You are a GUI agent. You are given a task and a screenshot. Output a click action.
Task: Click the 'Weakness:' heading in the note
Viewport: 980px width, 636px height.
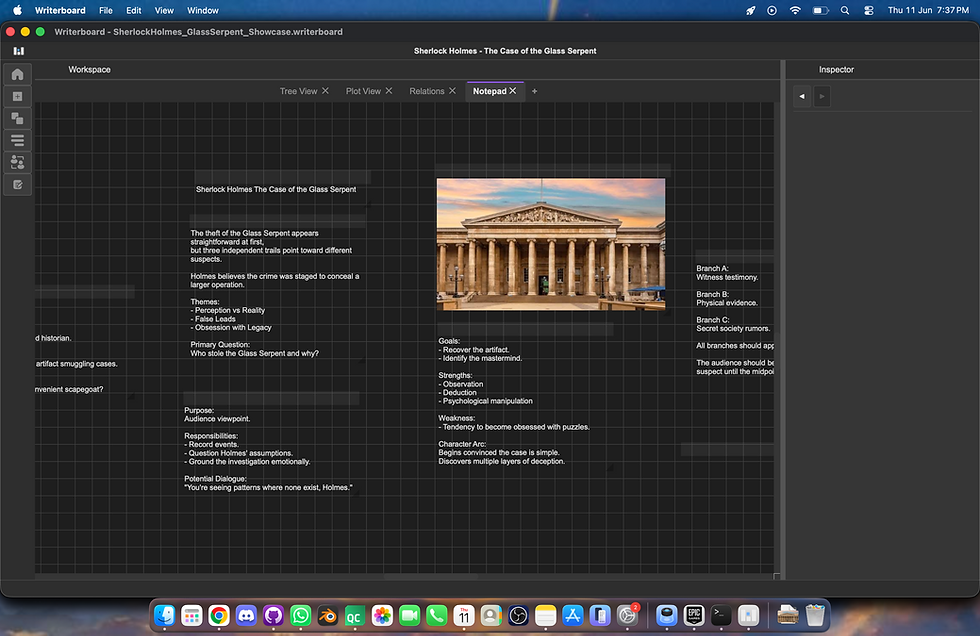tap(457, 418)
